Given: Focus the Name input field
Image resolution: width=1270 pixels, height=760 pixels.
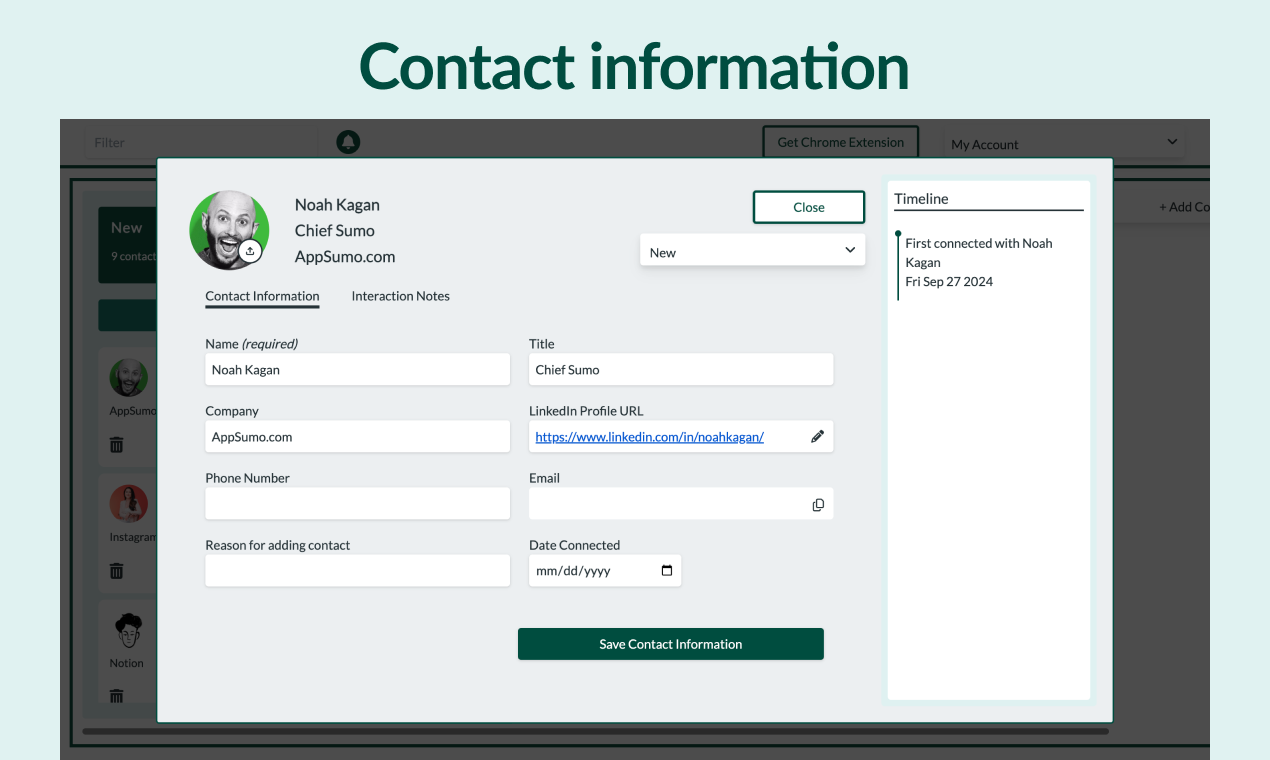Looking at the screenshot, I should click(x=358, y=369).
